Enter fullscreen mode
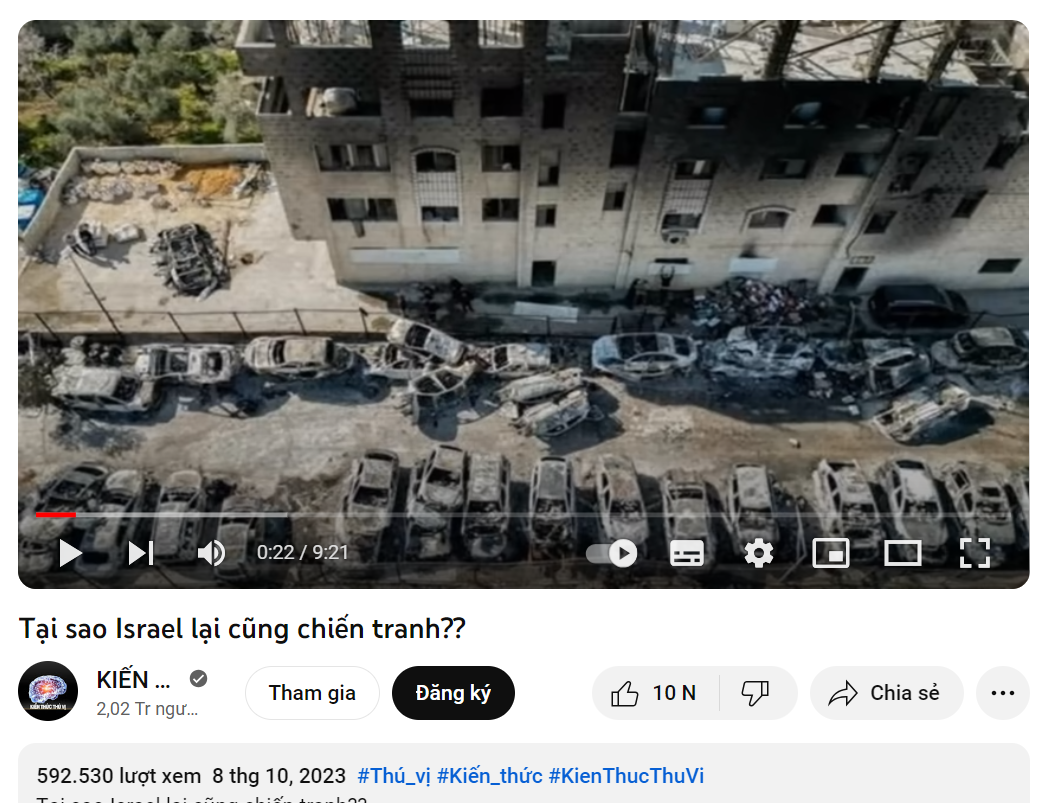The height and width of the screenshot is (803, 1043). 975,553
